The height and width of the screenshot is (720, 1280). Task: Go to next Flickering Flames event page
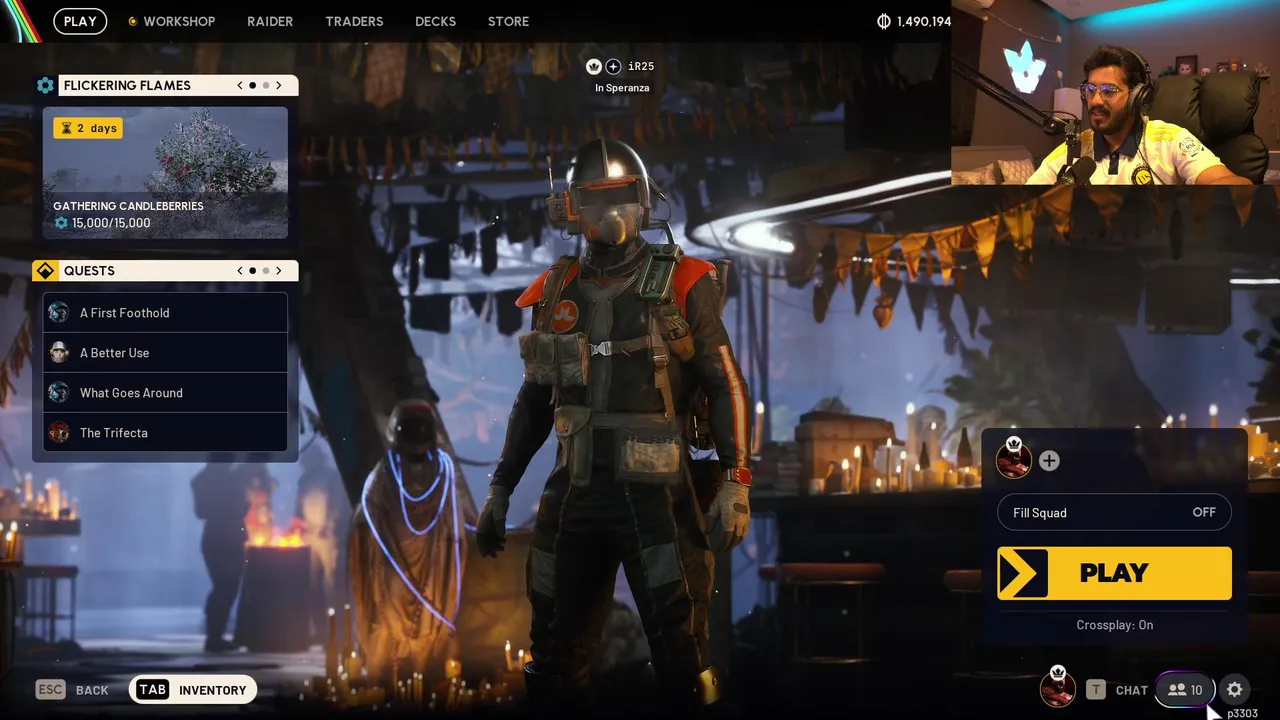pos(279,85)
